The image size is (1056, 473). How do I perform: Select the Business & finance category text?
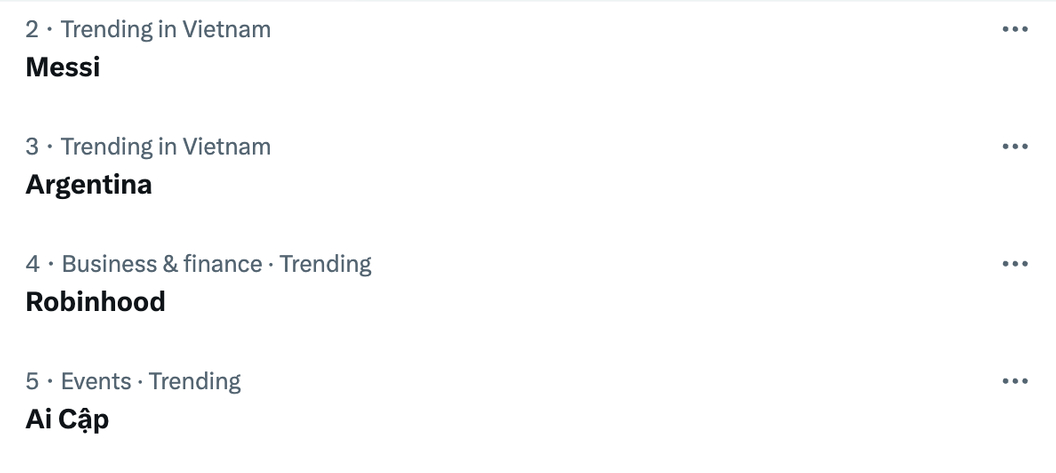point(162,264)
